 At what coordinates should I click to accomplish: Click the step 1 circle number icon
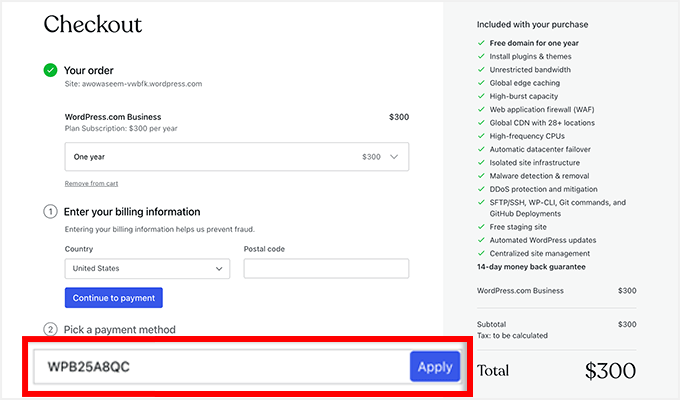[x=50, y=212]
